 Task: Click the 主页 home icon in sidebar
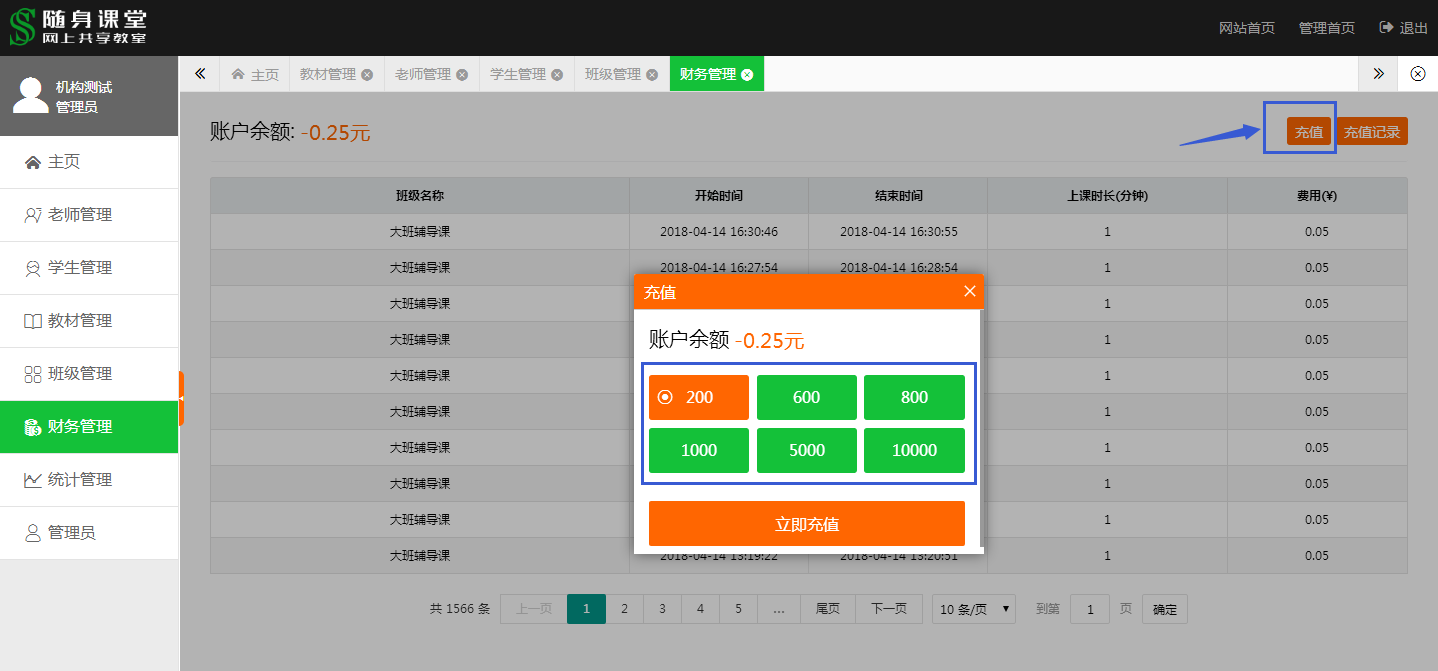tap(33, 162)
